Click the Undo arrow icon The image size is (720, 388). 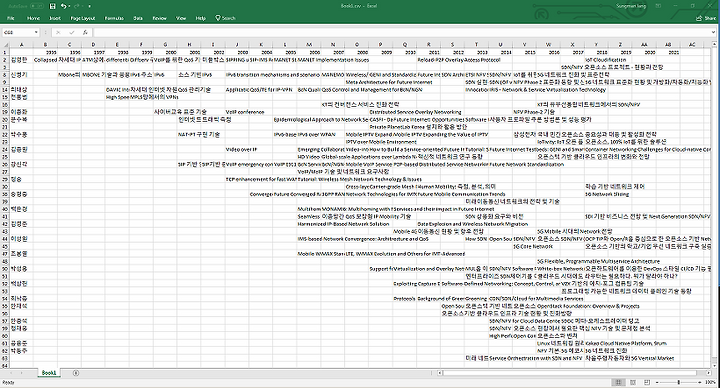pyautogui.click(x=63, y=6)
